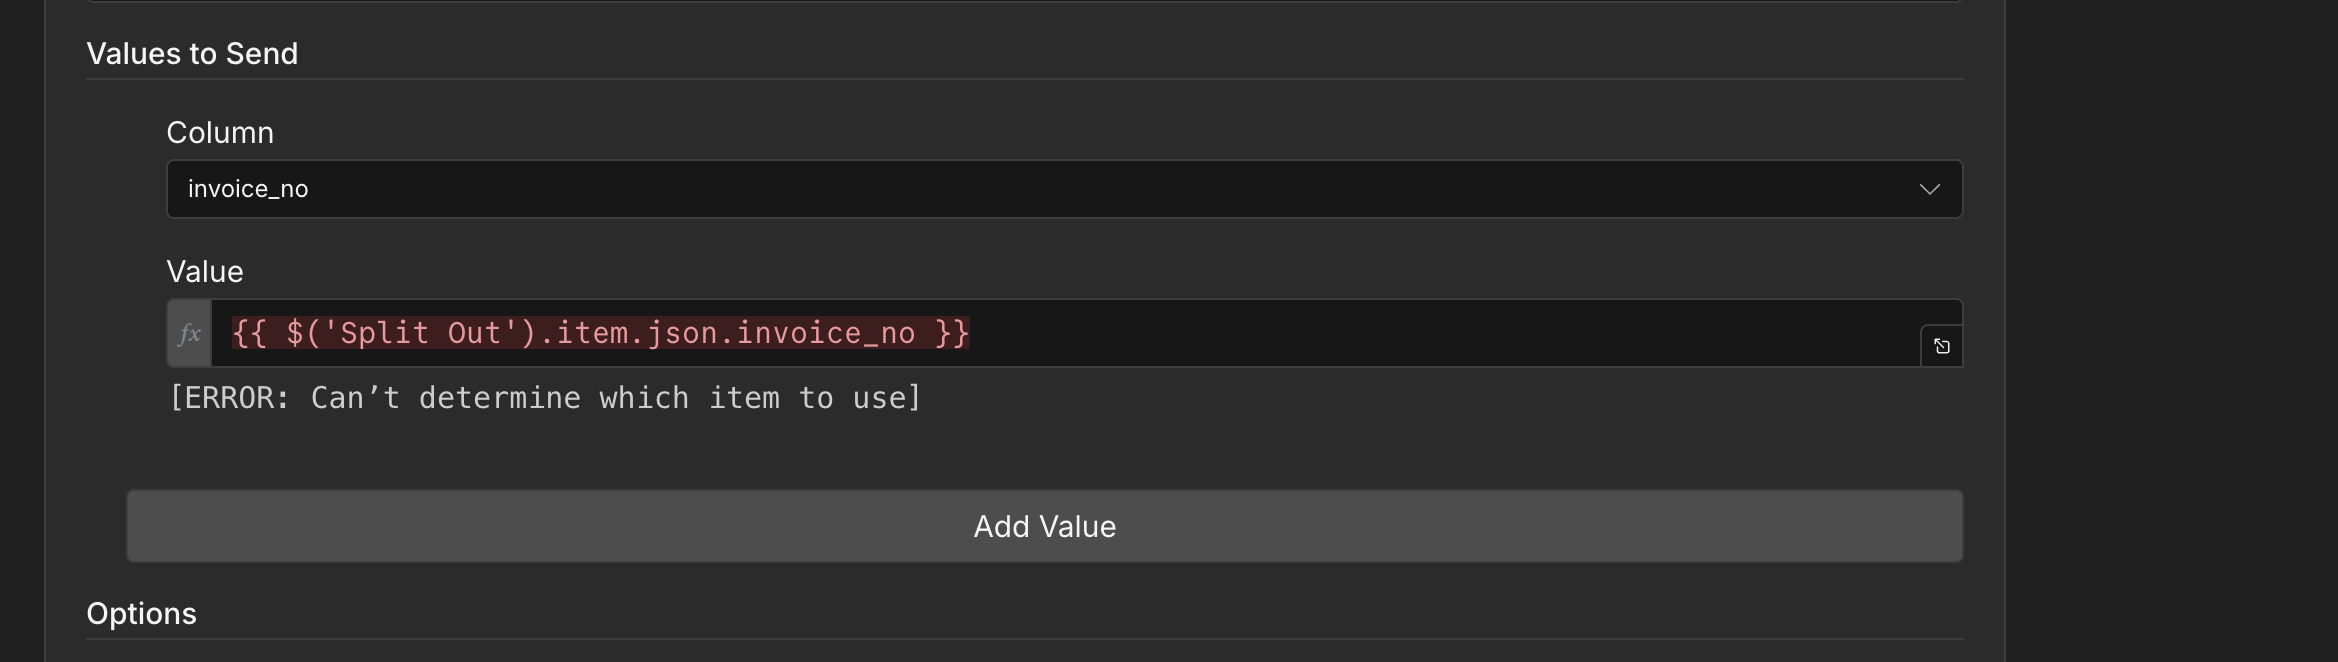This screenshot has width=2338, height=662.
Task: Click the invoice_no text in Column selector
Action: 248,190
